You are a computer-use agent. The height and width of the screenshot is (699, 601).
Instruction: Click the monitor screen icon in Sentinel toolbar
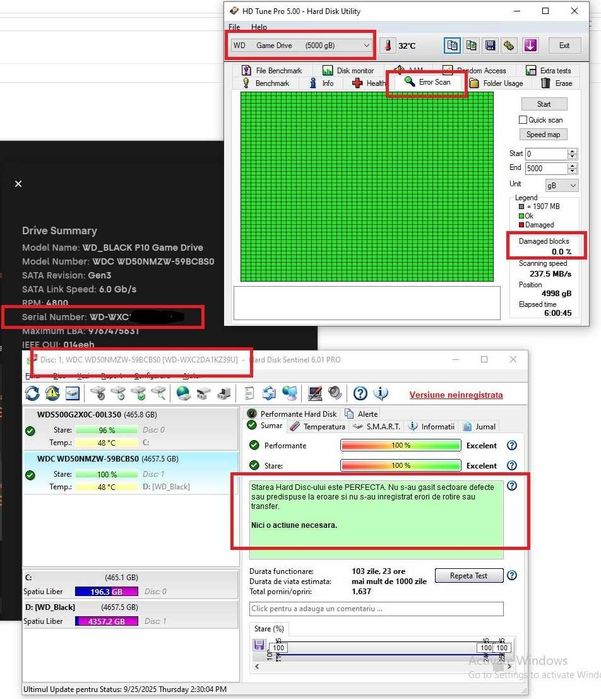point(315,393)
